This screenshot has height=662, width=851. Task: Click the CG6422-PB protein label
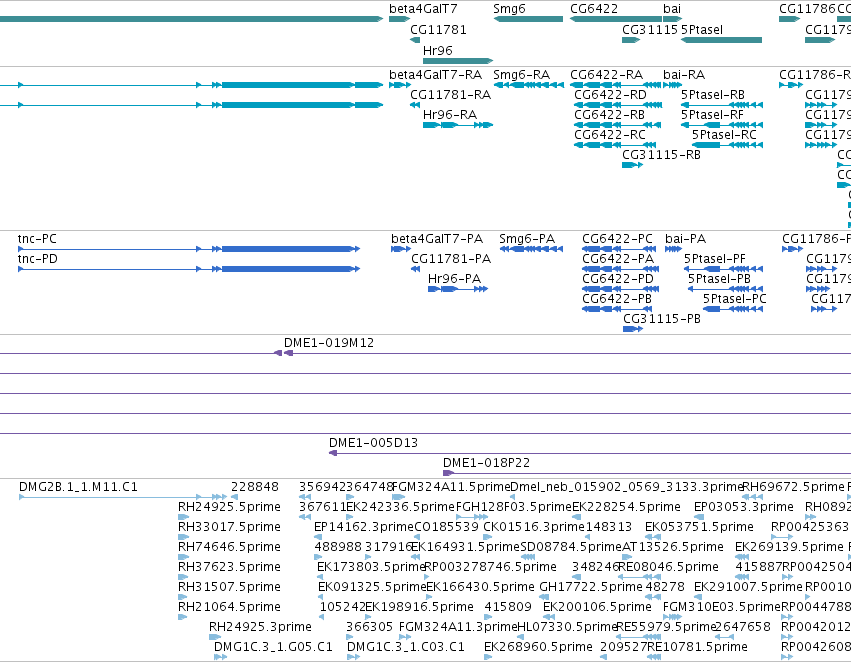pyautogui.click(x=617, y=299)
